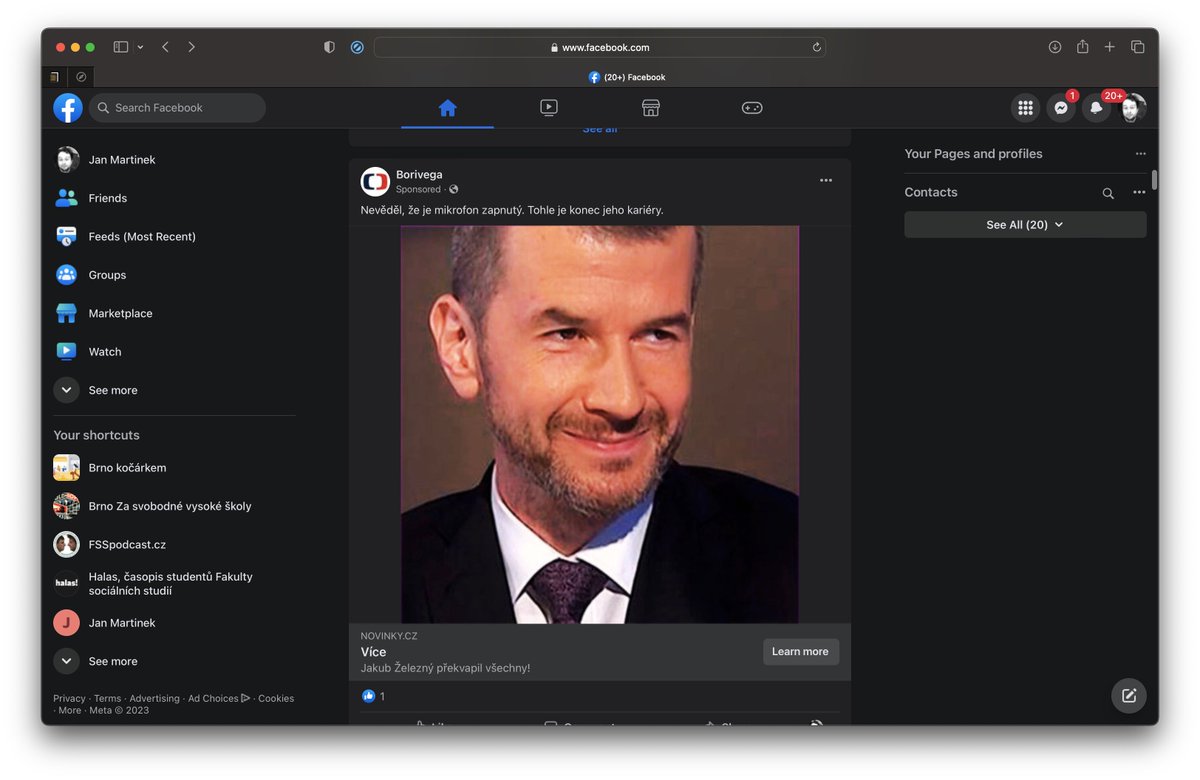This screenshot has height=780, width=1200.
Task: Select the second pinned compass tab
Action: [81, 77]
